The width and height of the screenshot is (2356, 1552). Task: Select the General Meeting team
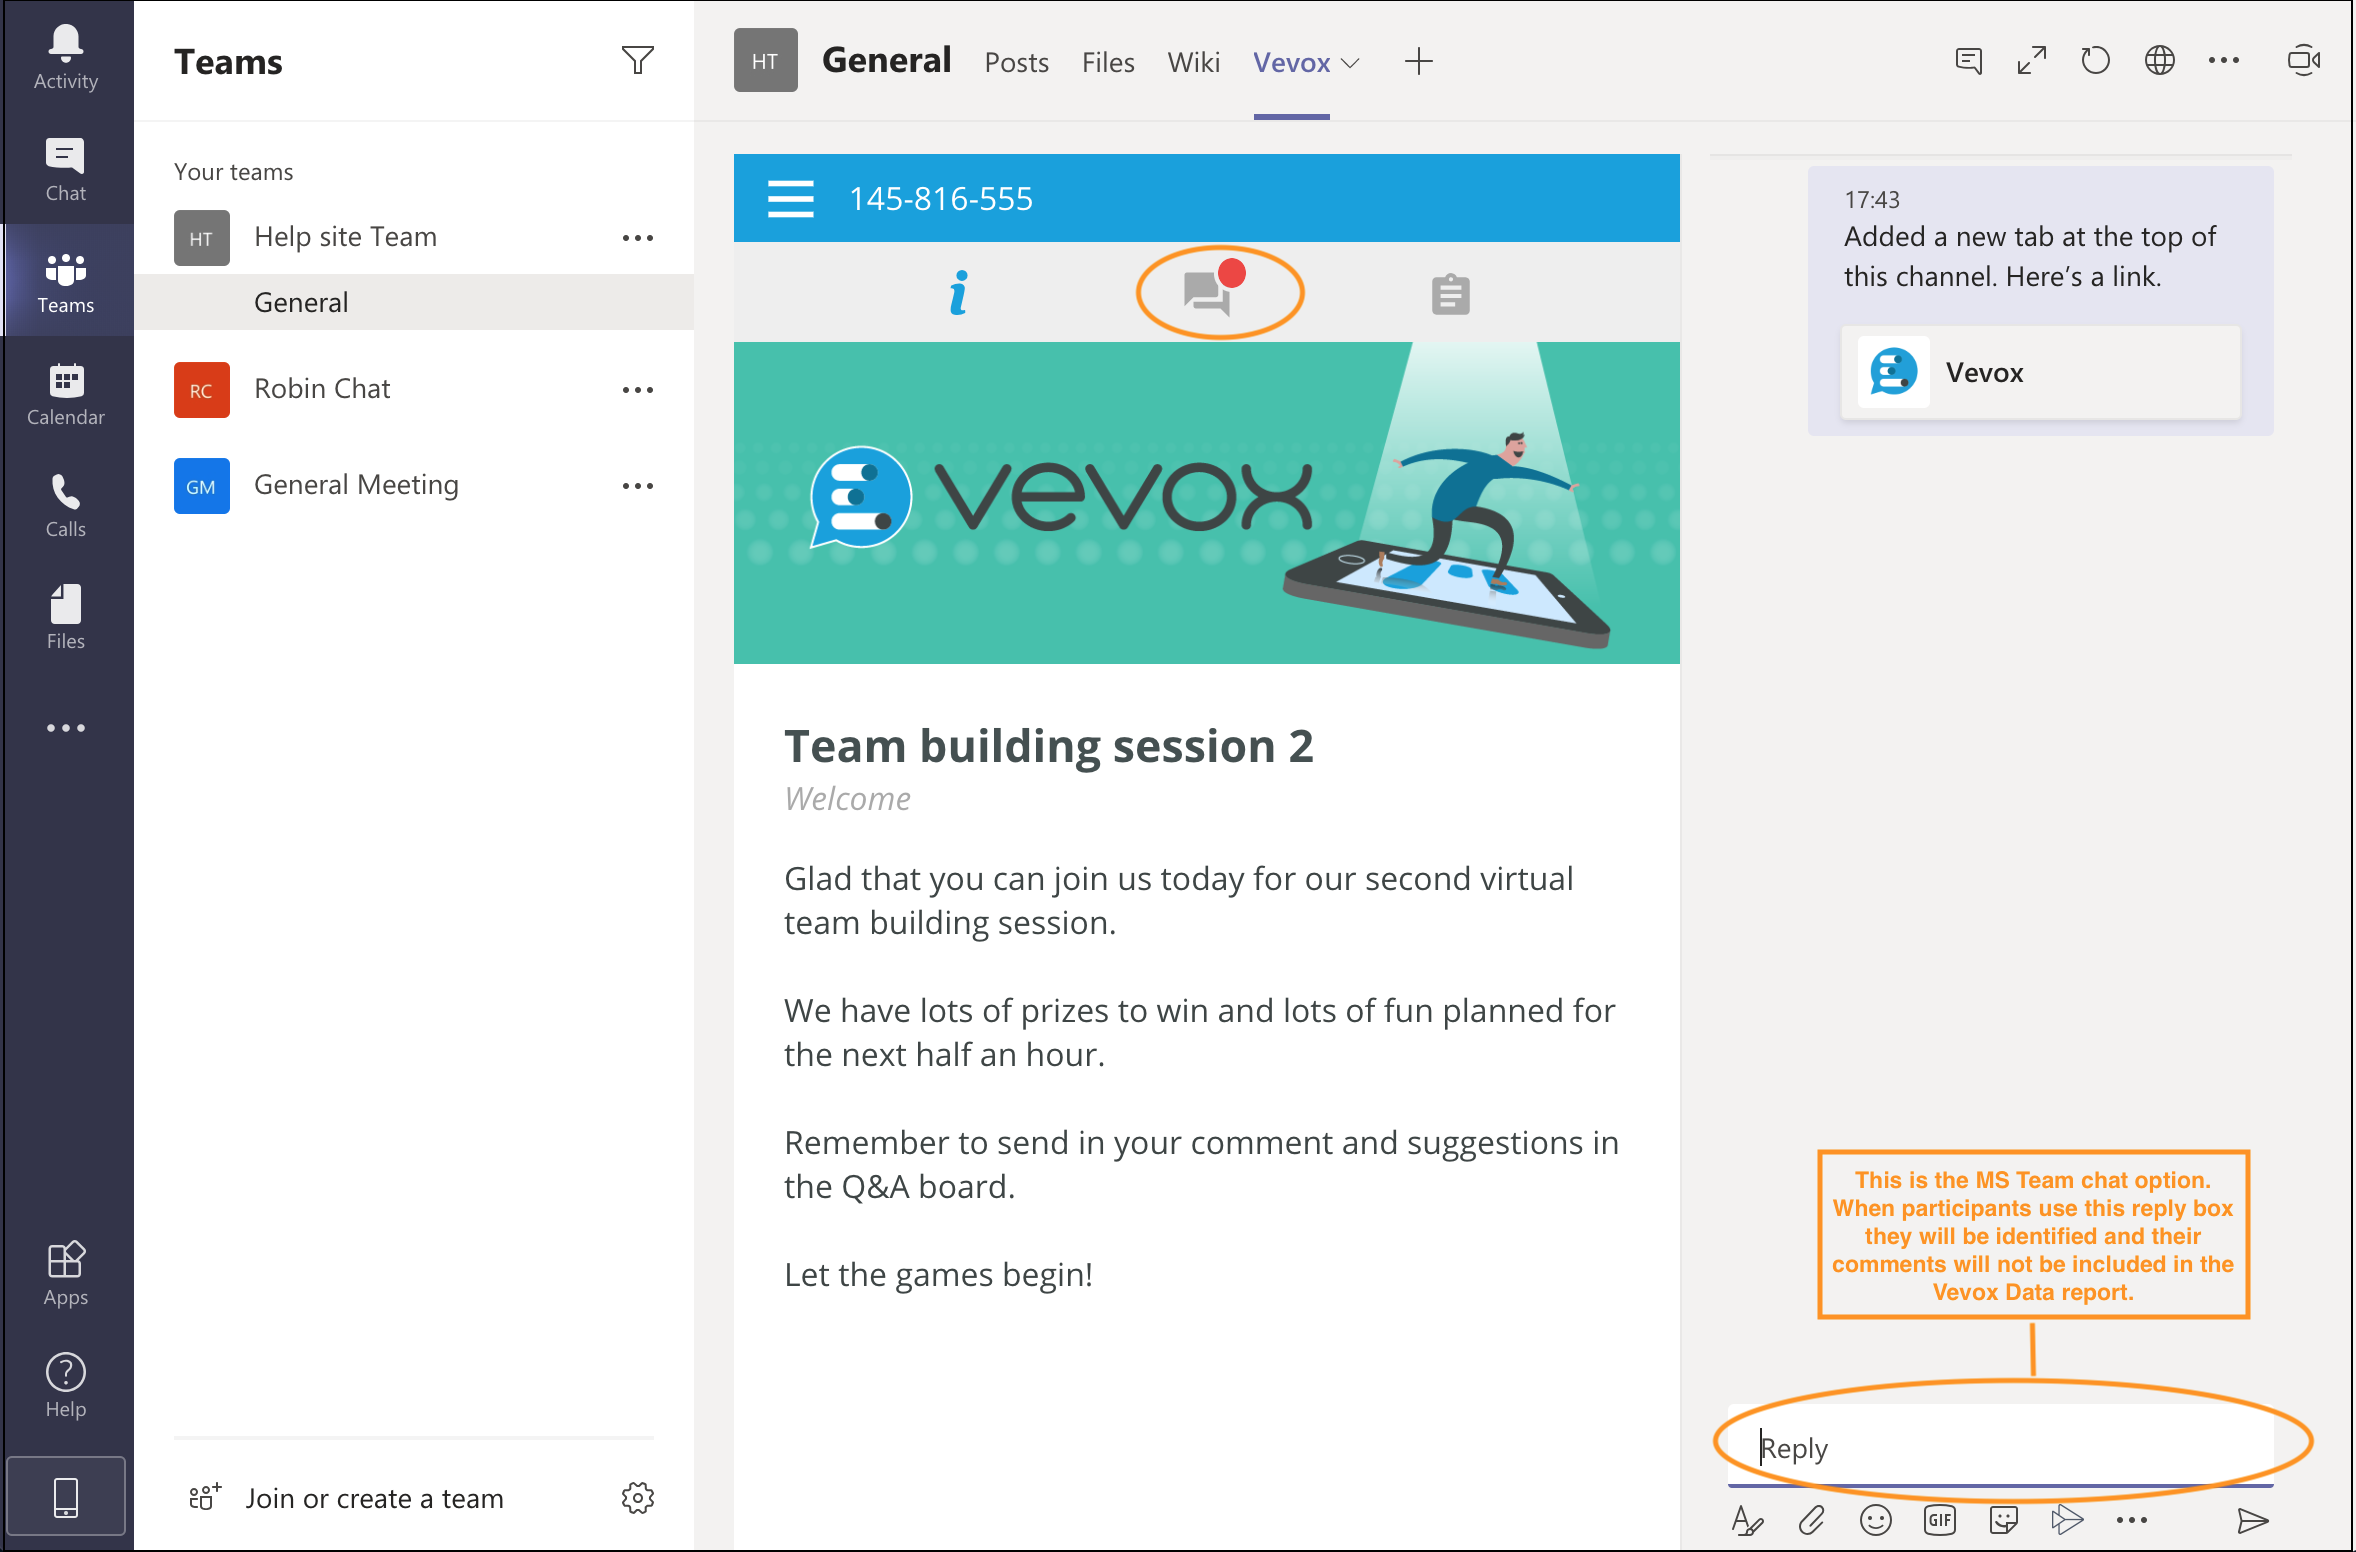(356, 485)
